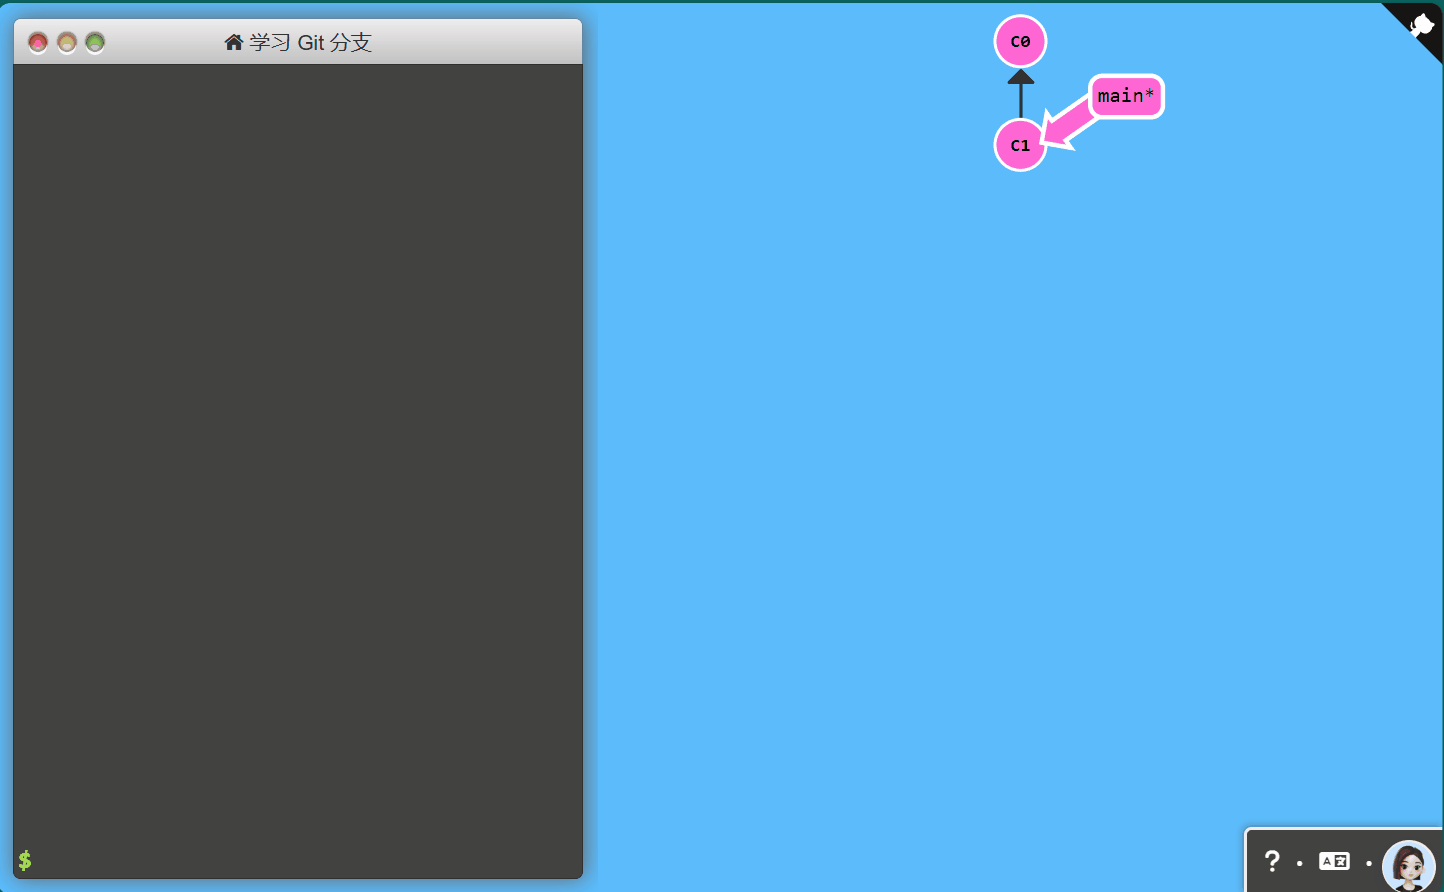
Task: Click the avatar character icon bottom right
Action: tap(1408, 864)
